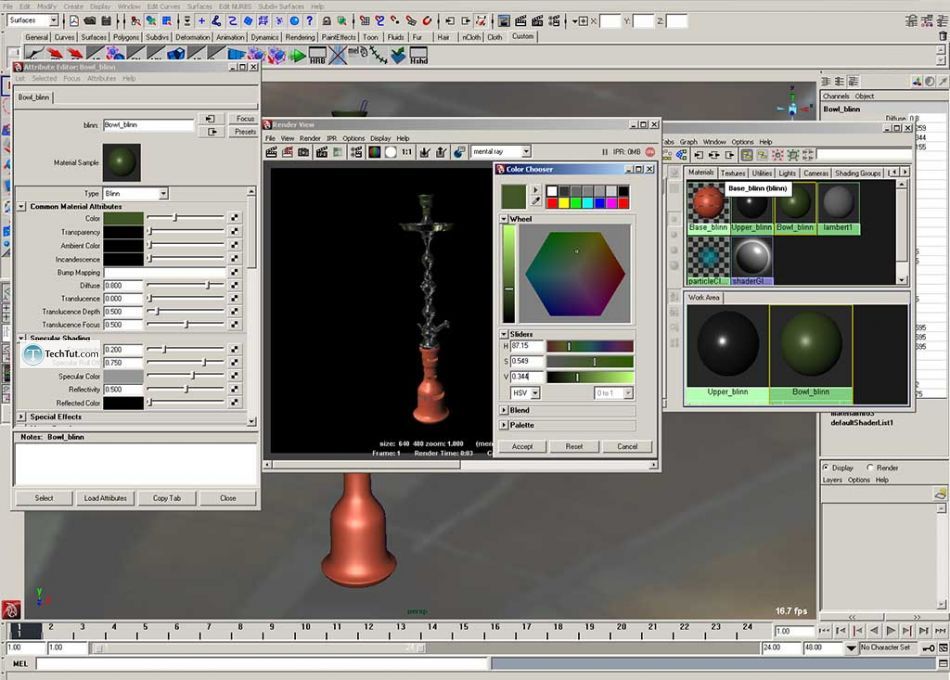Click the eyedropper tool in Color Chooser
950x680 pixels.
coord(536,201)
